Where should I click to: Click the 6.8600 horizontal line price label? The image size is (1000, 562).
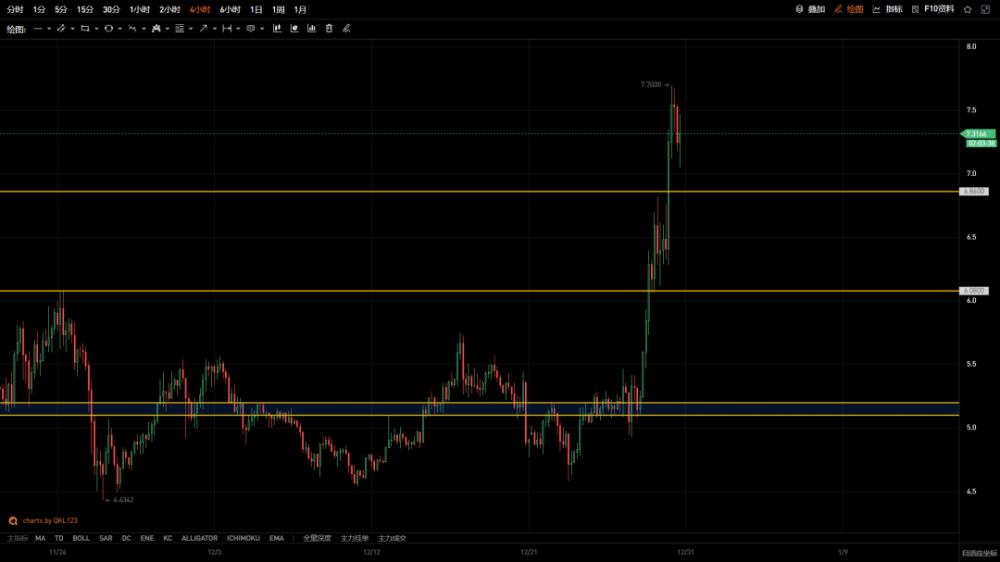click(974, 191)
